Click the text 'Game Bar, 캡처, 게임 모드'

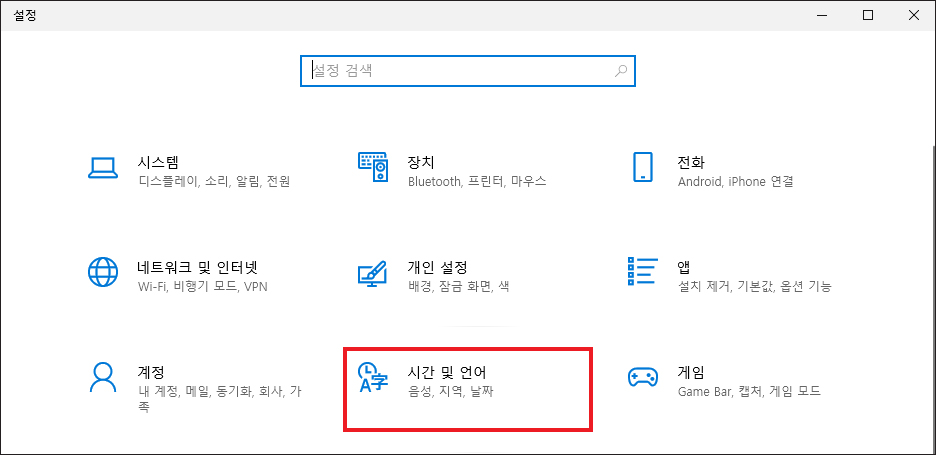[x=750, y=392]
